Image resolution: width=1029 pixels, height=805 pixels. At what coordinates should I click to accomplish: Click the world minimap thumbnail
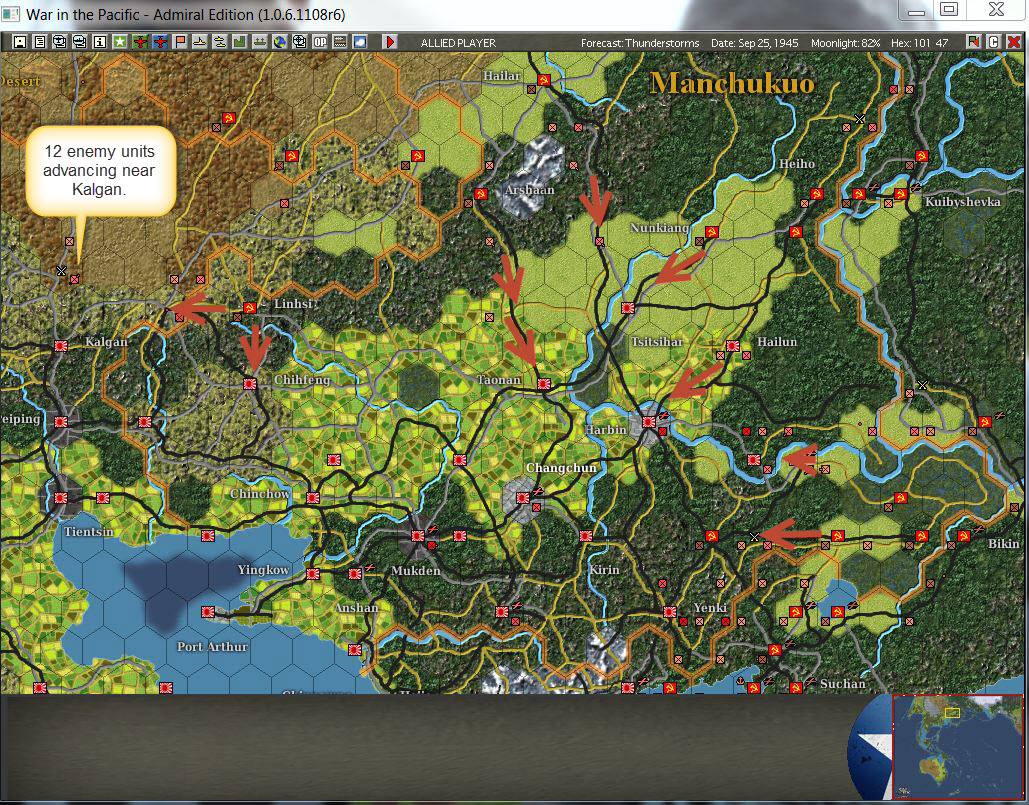[957, 747]
